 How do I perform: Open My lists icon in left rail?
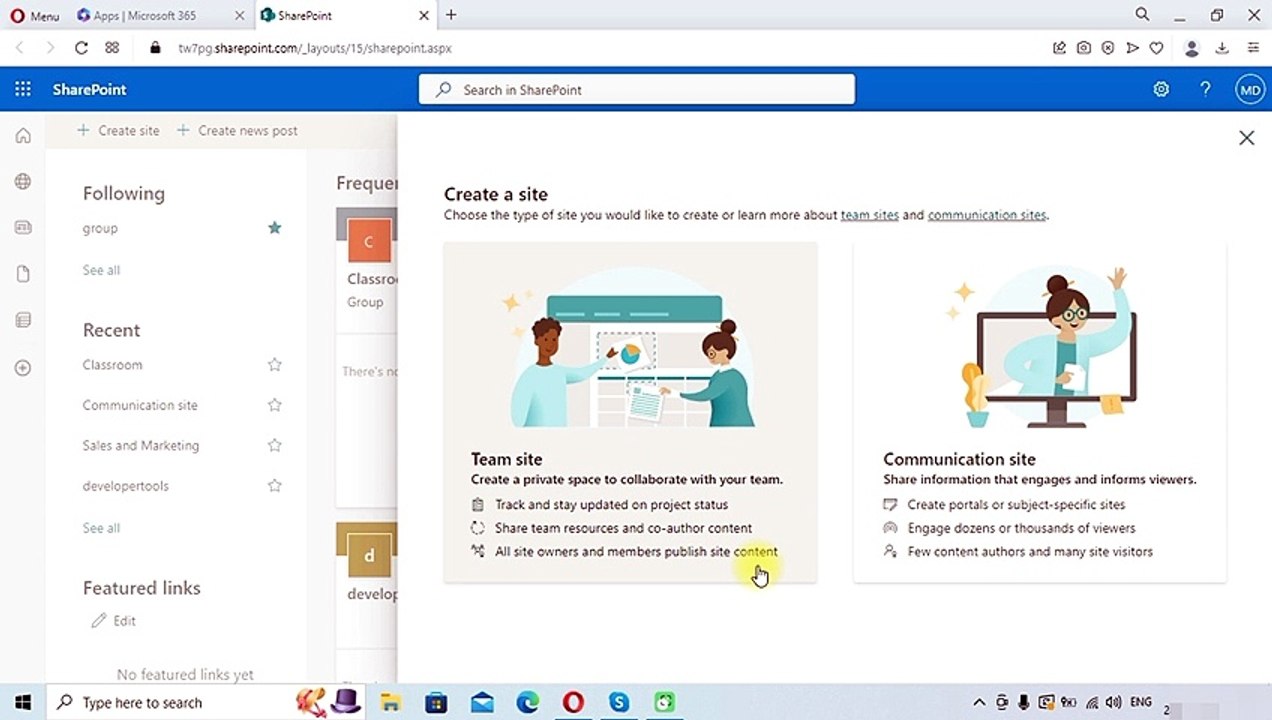tap(23, 320)
